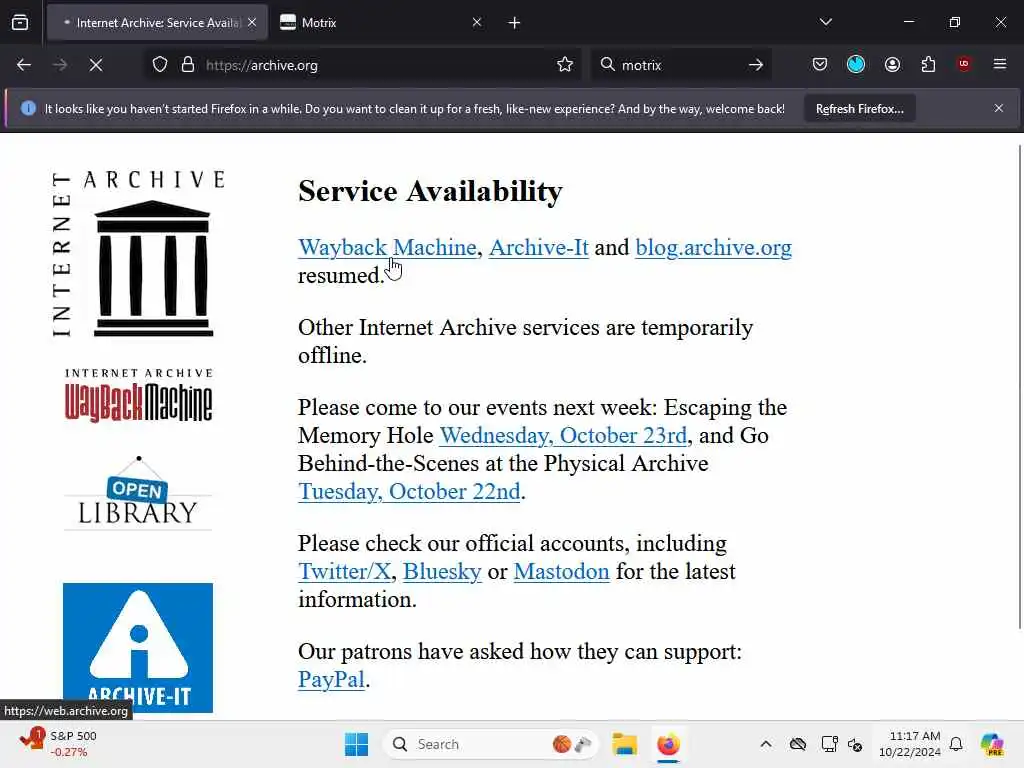The height and width of the screenshot is (768, 1024).
Task: Open Save to Pocket icon
Action: click(x=820, y=65)
